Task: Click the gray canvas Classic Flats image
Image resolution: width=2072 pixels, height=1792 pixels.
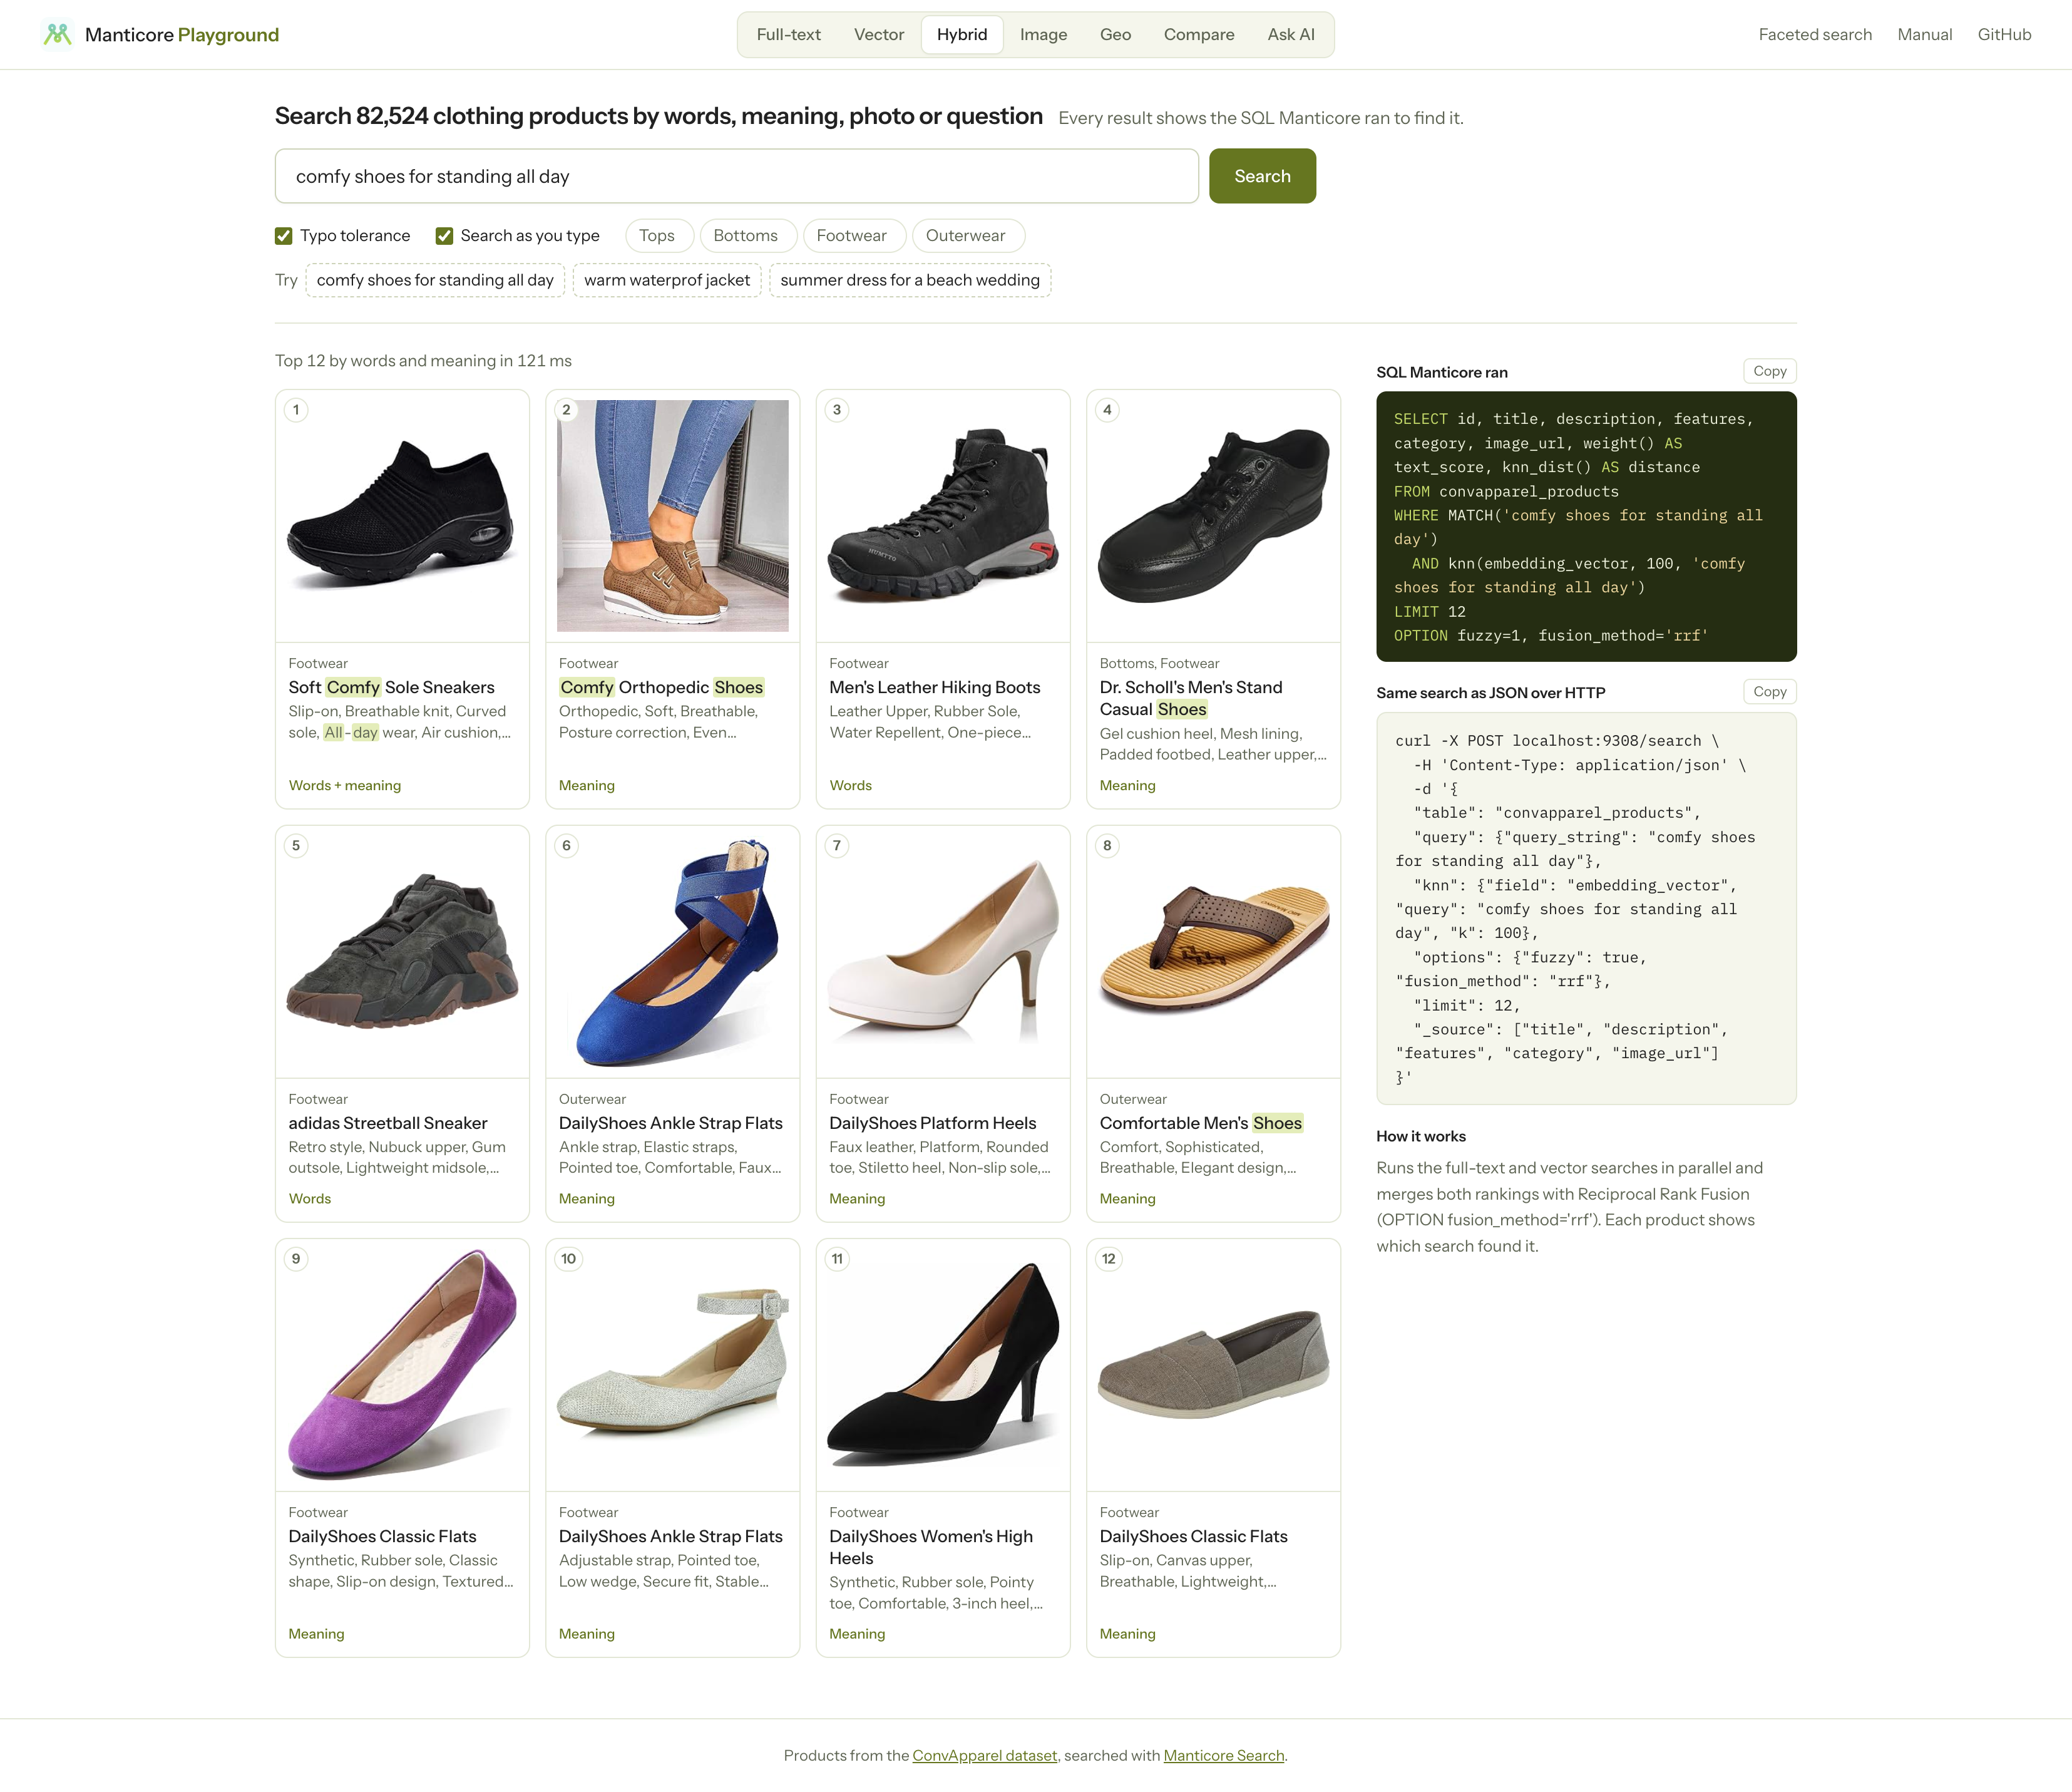Action: coord(1213,1365)
